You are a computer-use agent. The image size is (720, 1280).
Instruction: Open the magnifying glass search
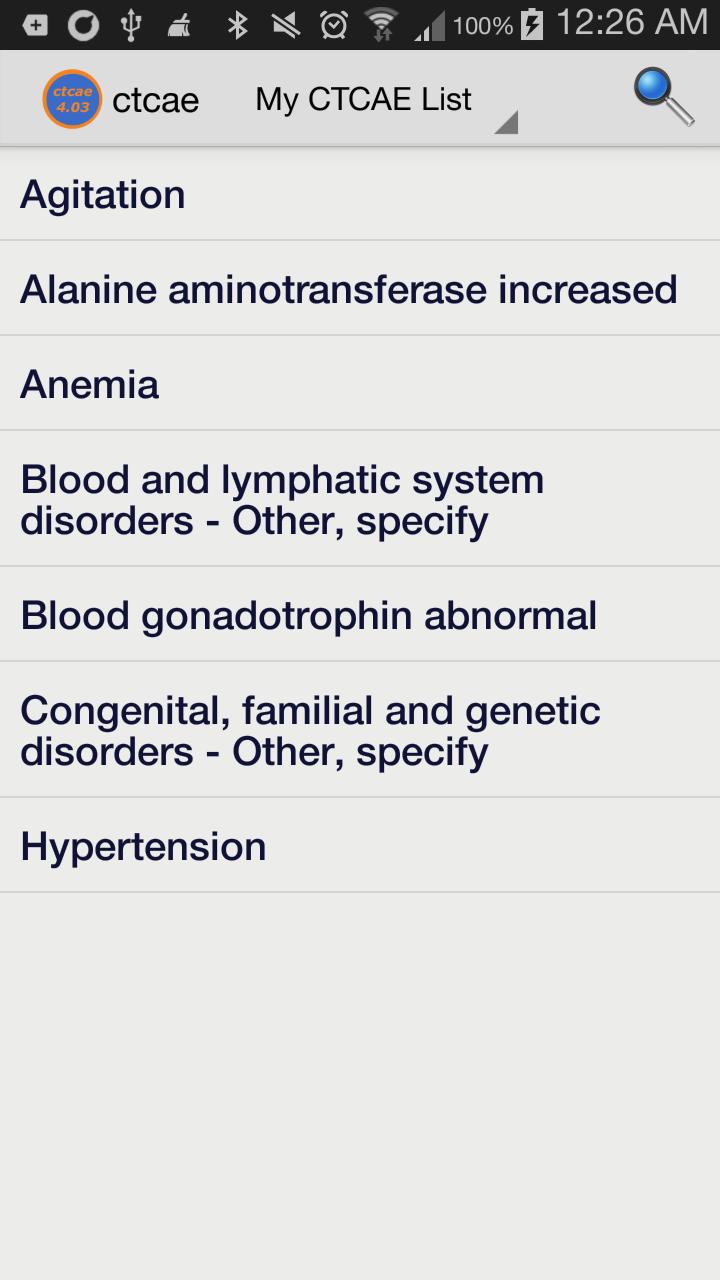point(663,97)
